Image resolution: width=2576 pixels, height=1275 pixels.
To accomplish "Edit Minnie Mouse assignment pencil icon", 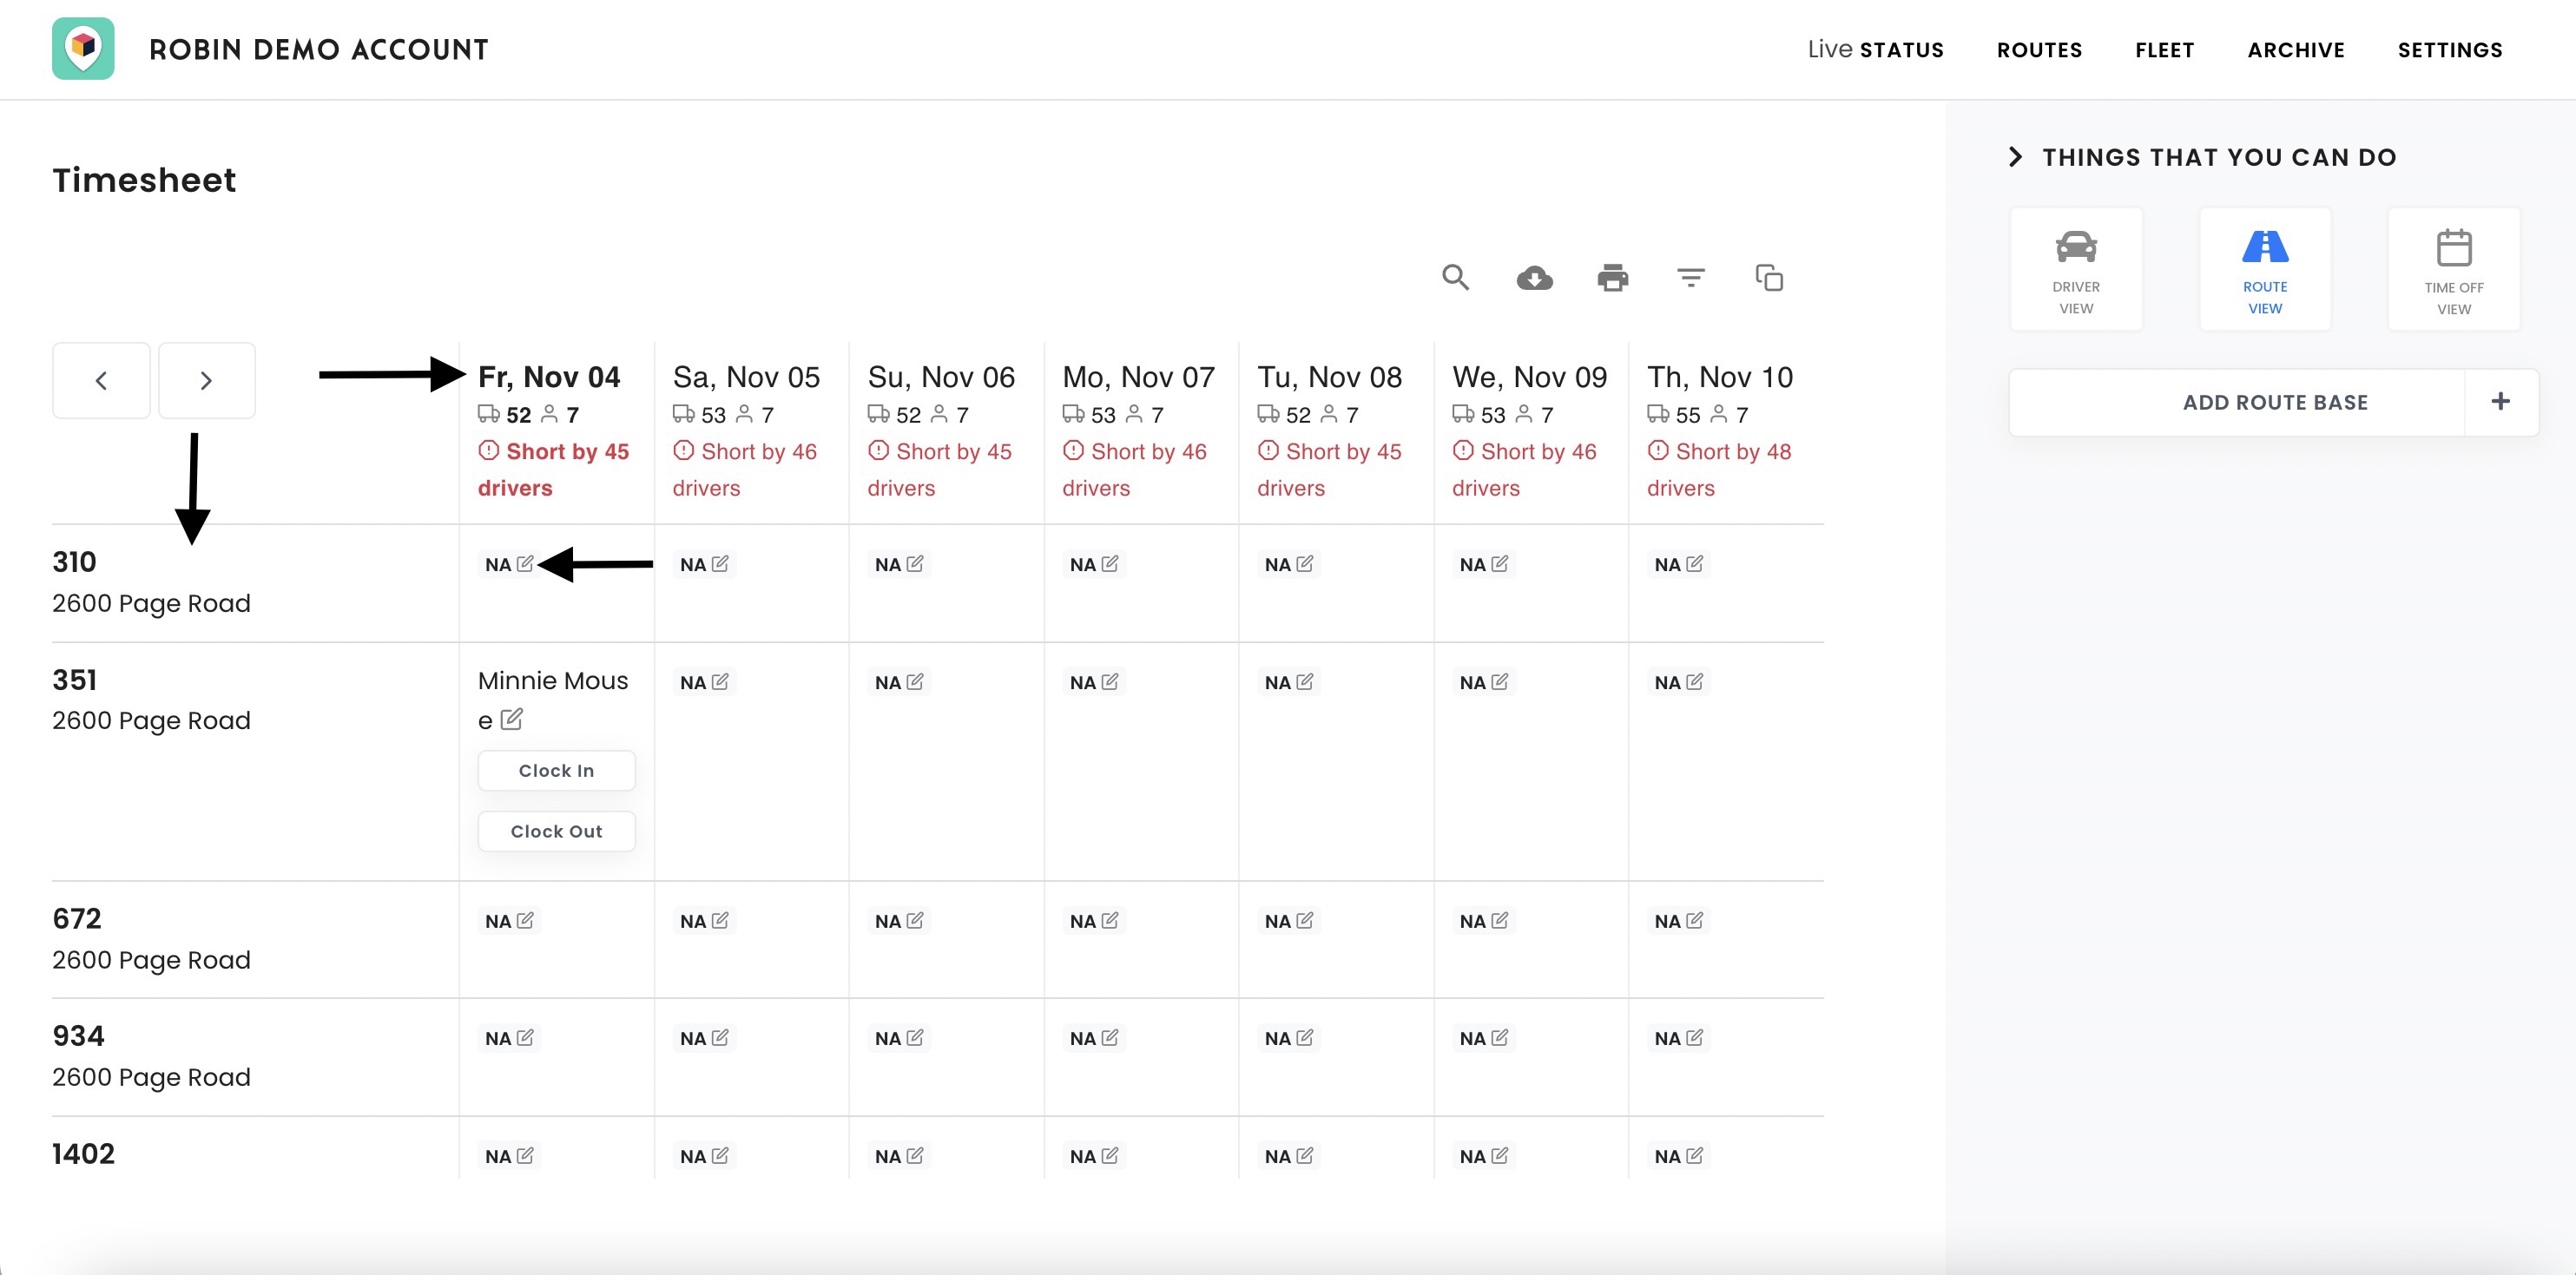I will click(511, 719).
